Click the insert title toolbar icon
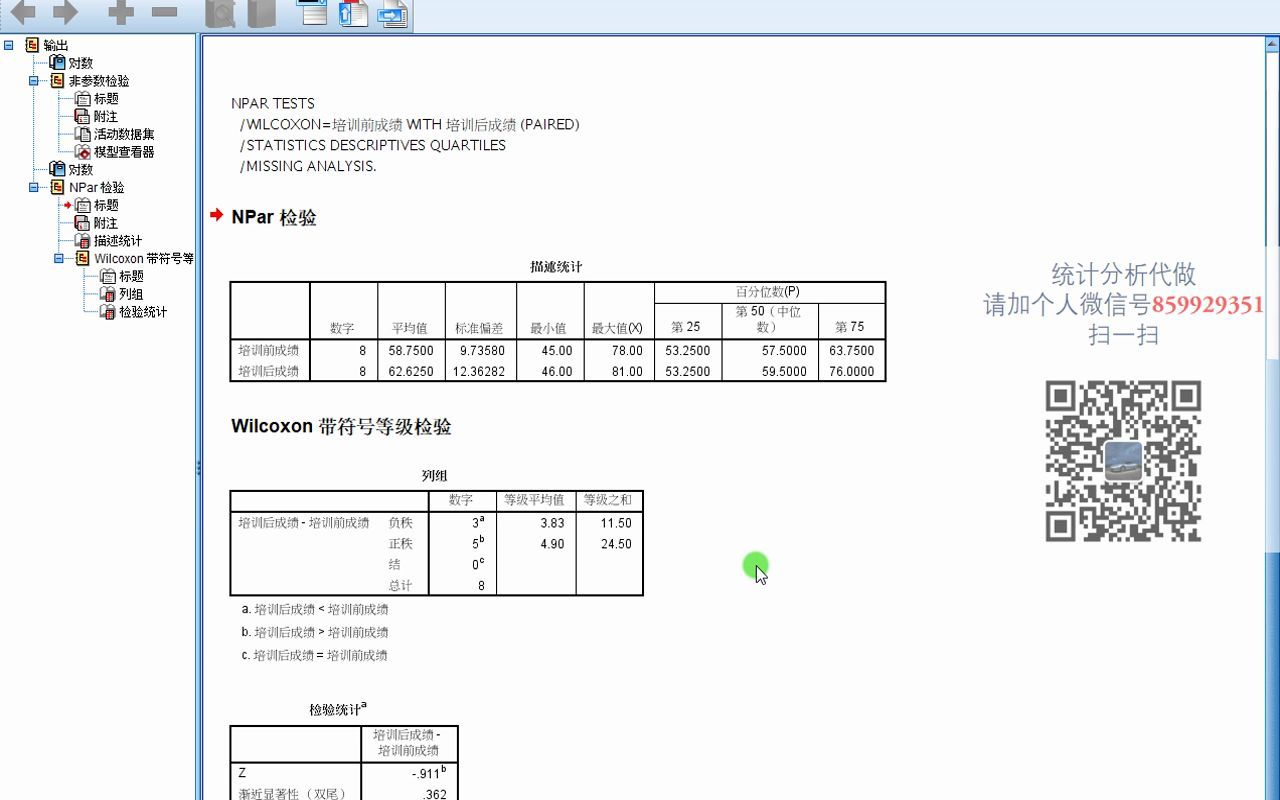This screenshot has width=1280, height=800. (353, 13)
